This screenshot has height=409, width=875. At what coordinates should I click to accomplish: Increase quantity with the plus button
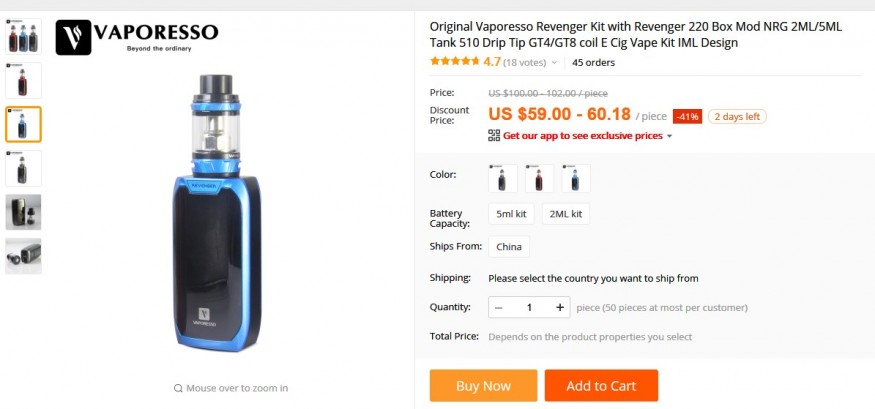[x=560, y=307]
